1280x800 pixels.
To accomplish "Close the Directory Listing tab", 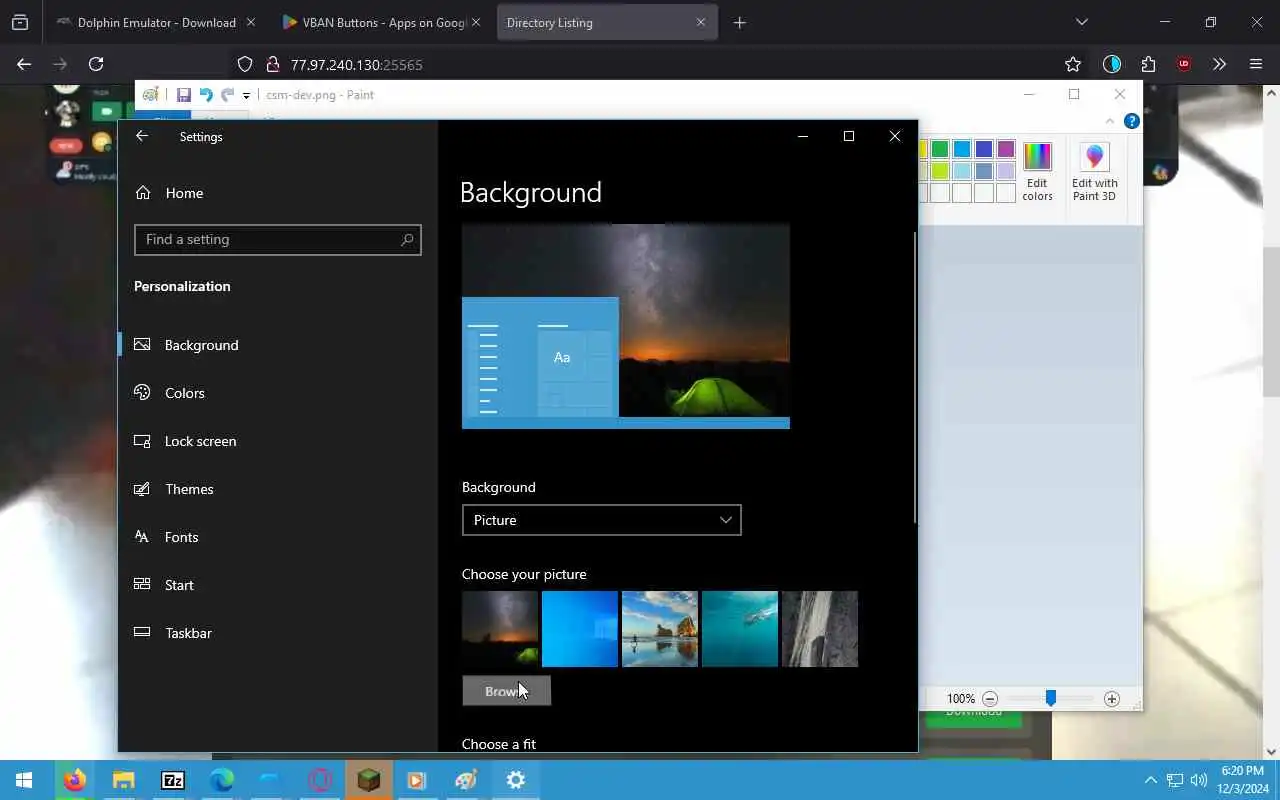I will click(x=701, y=22).
